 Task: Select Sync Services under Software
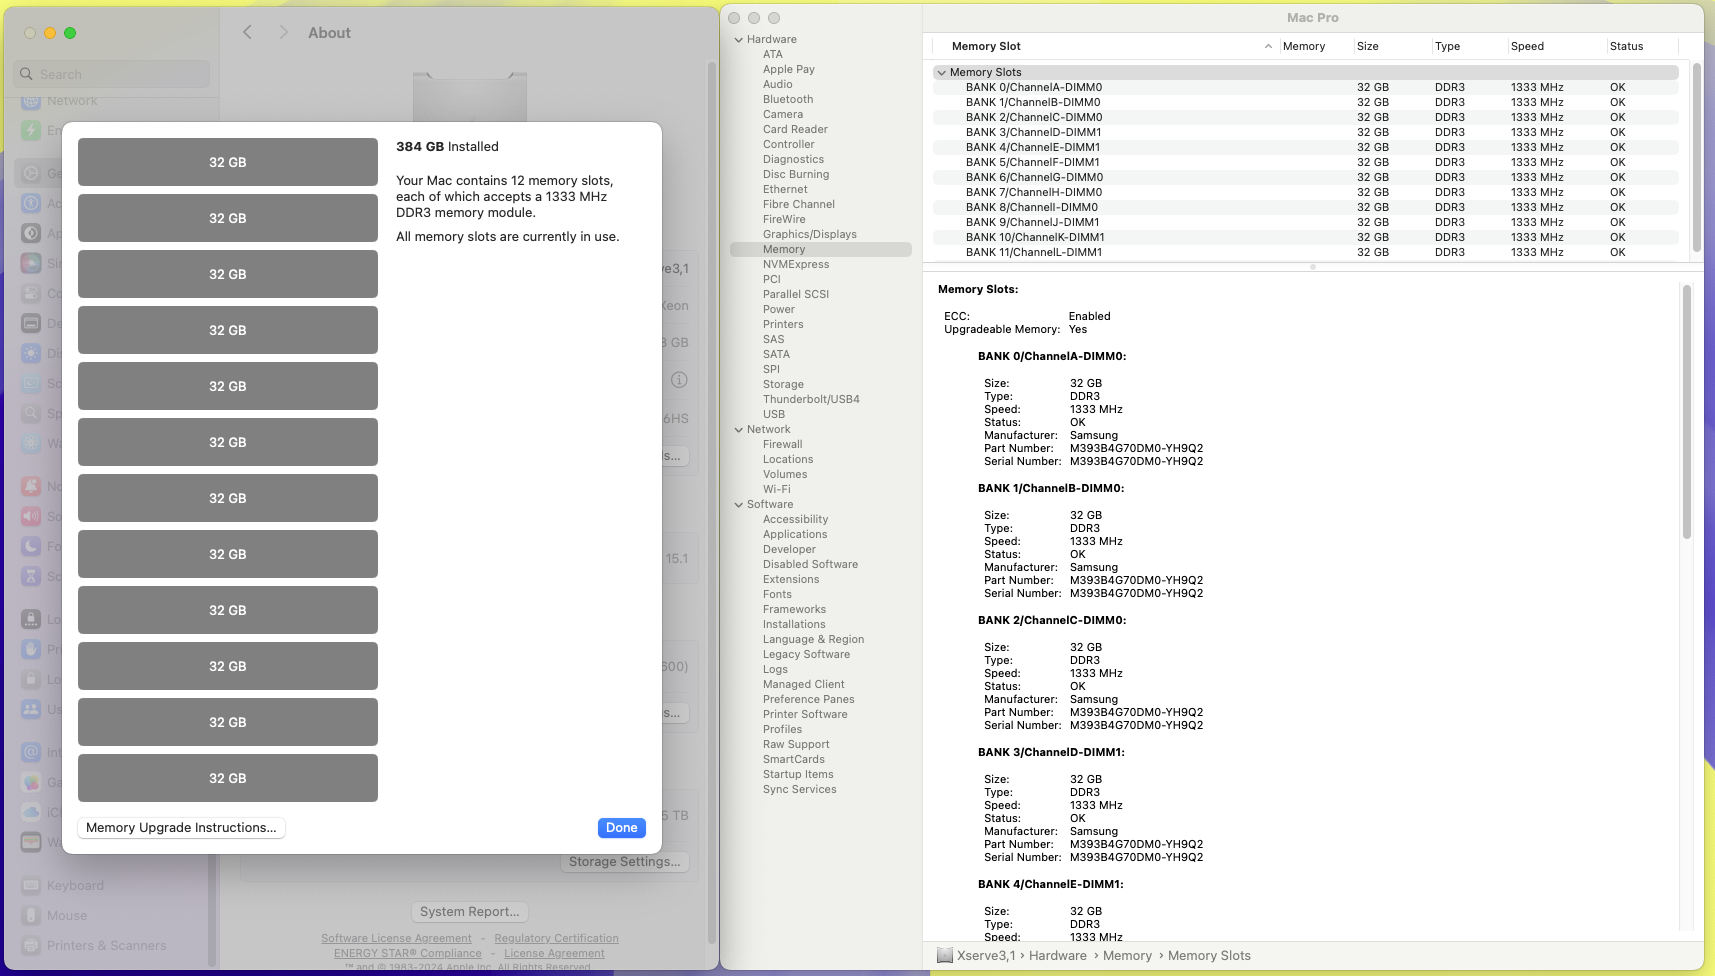800,789
